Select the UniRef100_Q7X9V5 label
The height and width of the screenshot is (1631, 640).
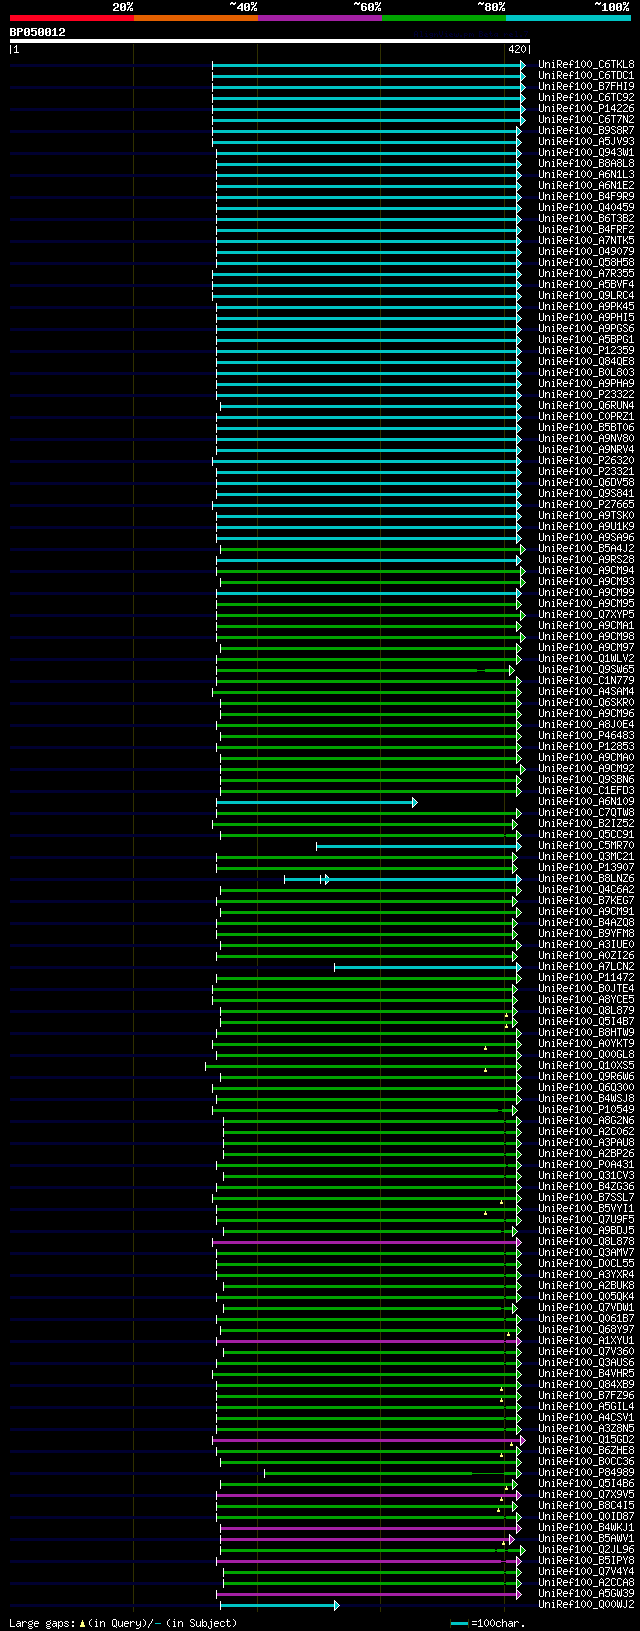pos(586,1494)
